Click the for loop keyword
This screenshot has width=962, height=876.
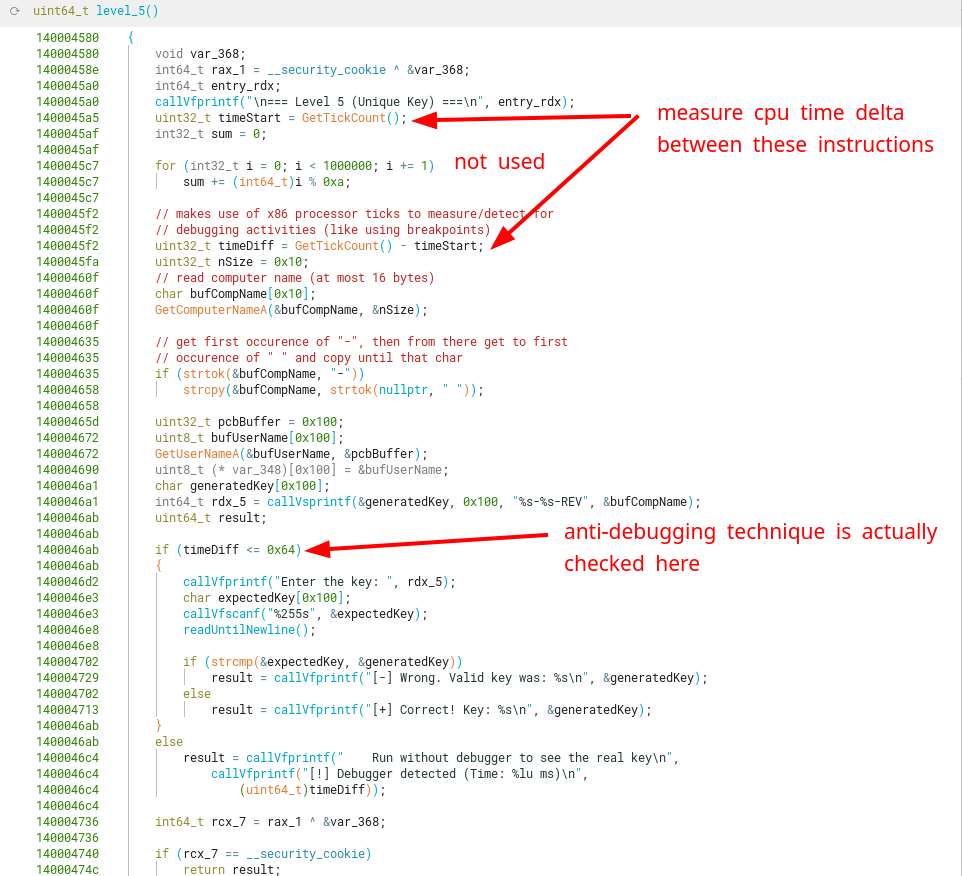click(165, 166)
